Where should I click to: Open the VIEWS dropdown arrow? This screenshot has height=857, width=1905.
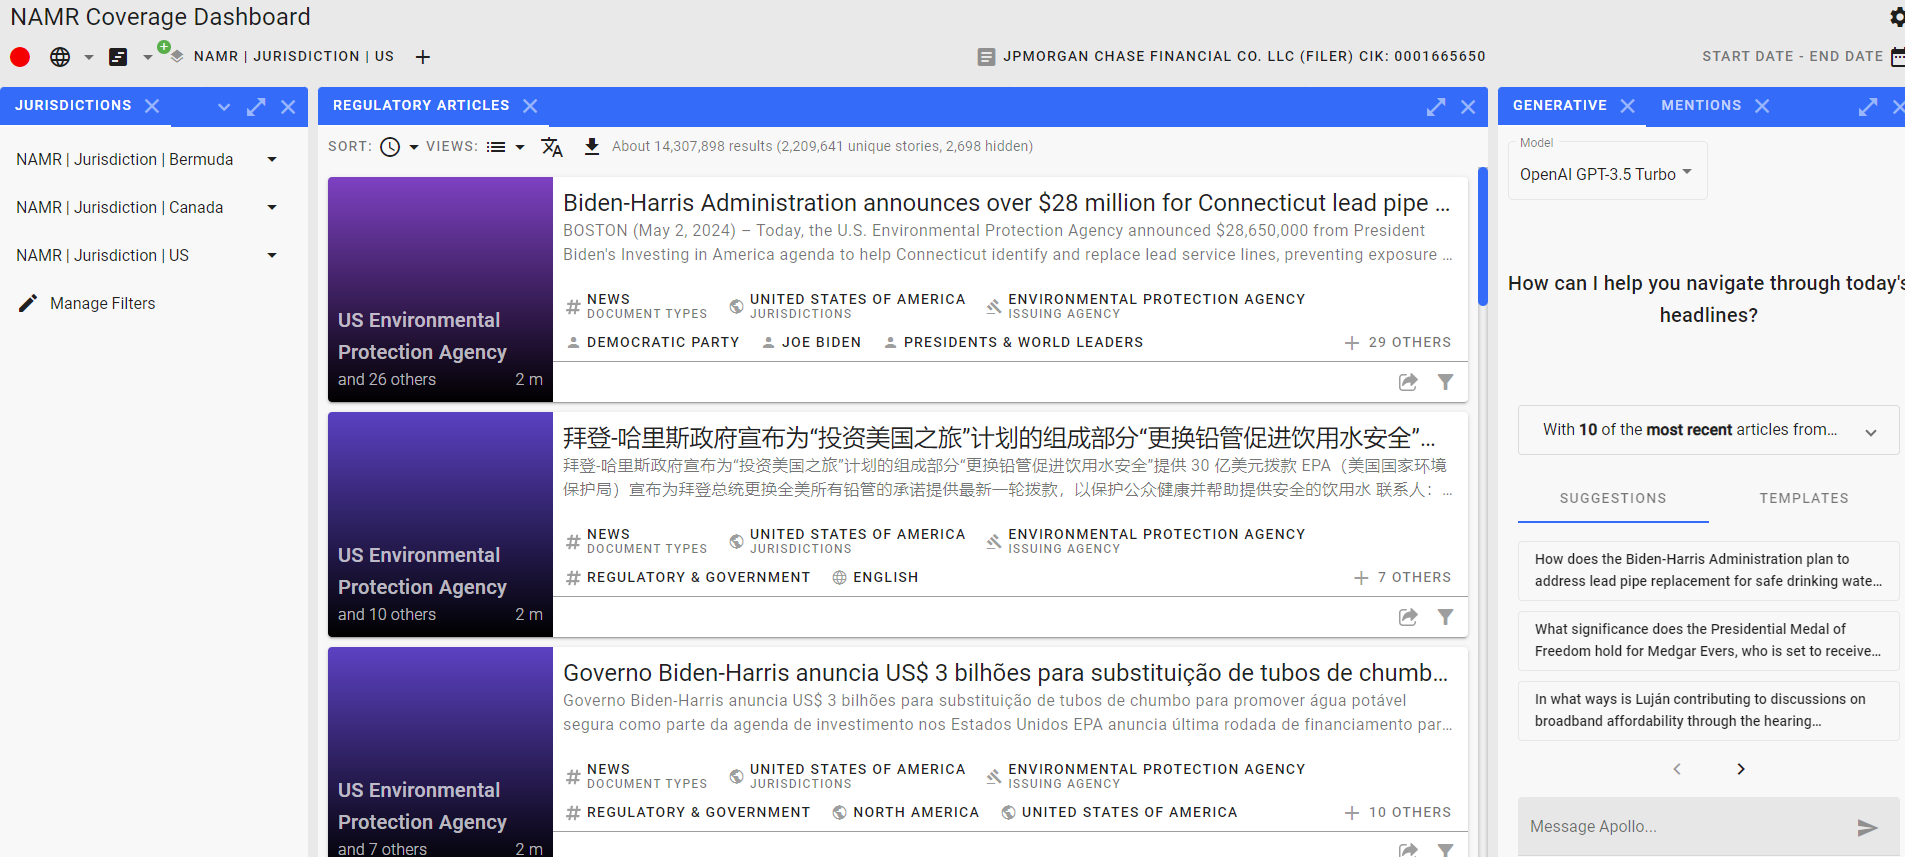click(x=520, y=147)
